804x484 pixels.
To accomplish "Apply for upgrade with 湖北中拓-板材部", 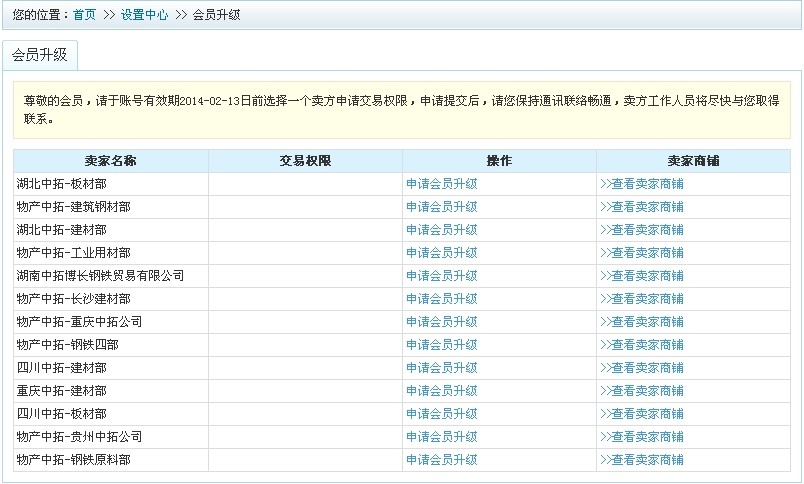I will [x=441, y=183].
